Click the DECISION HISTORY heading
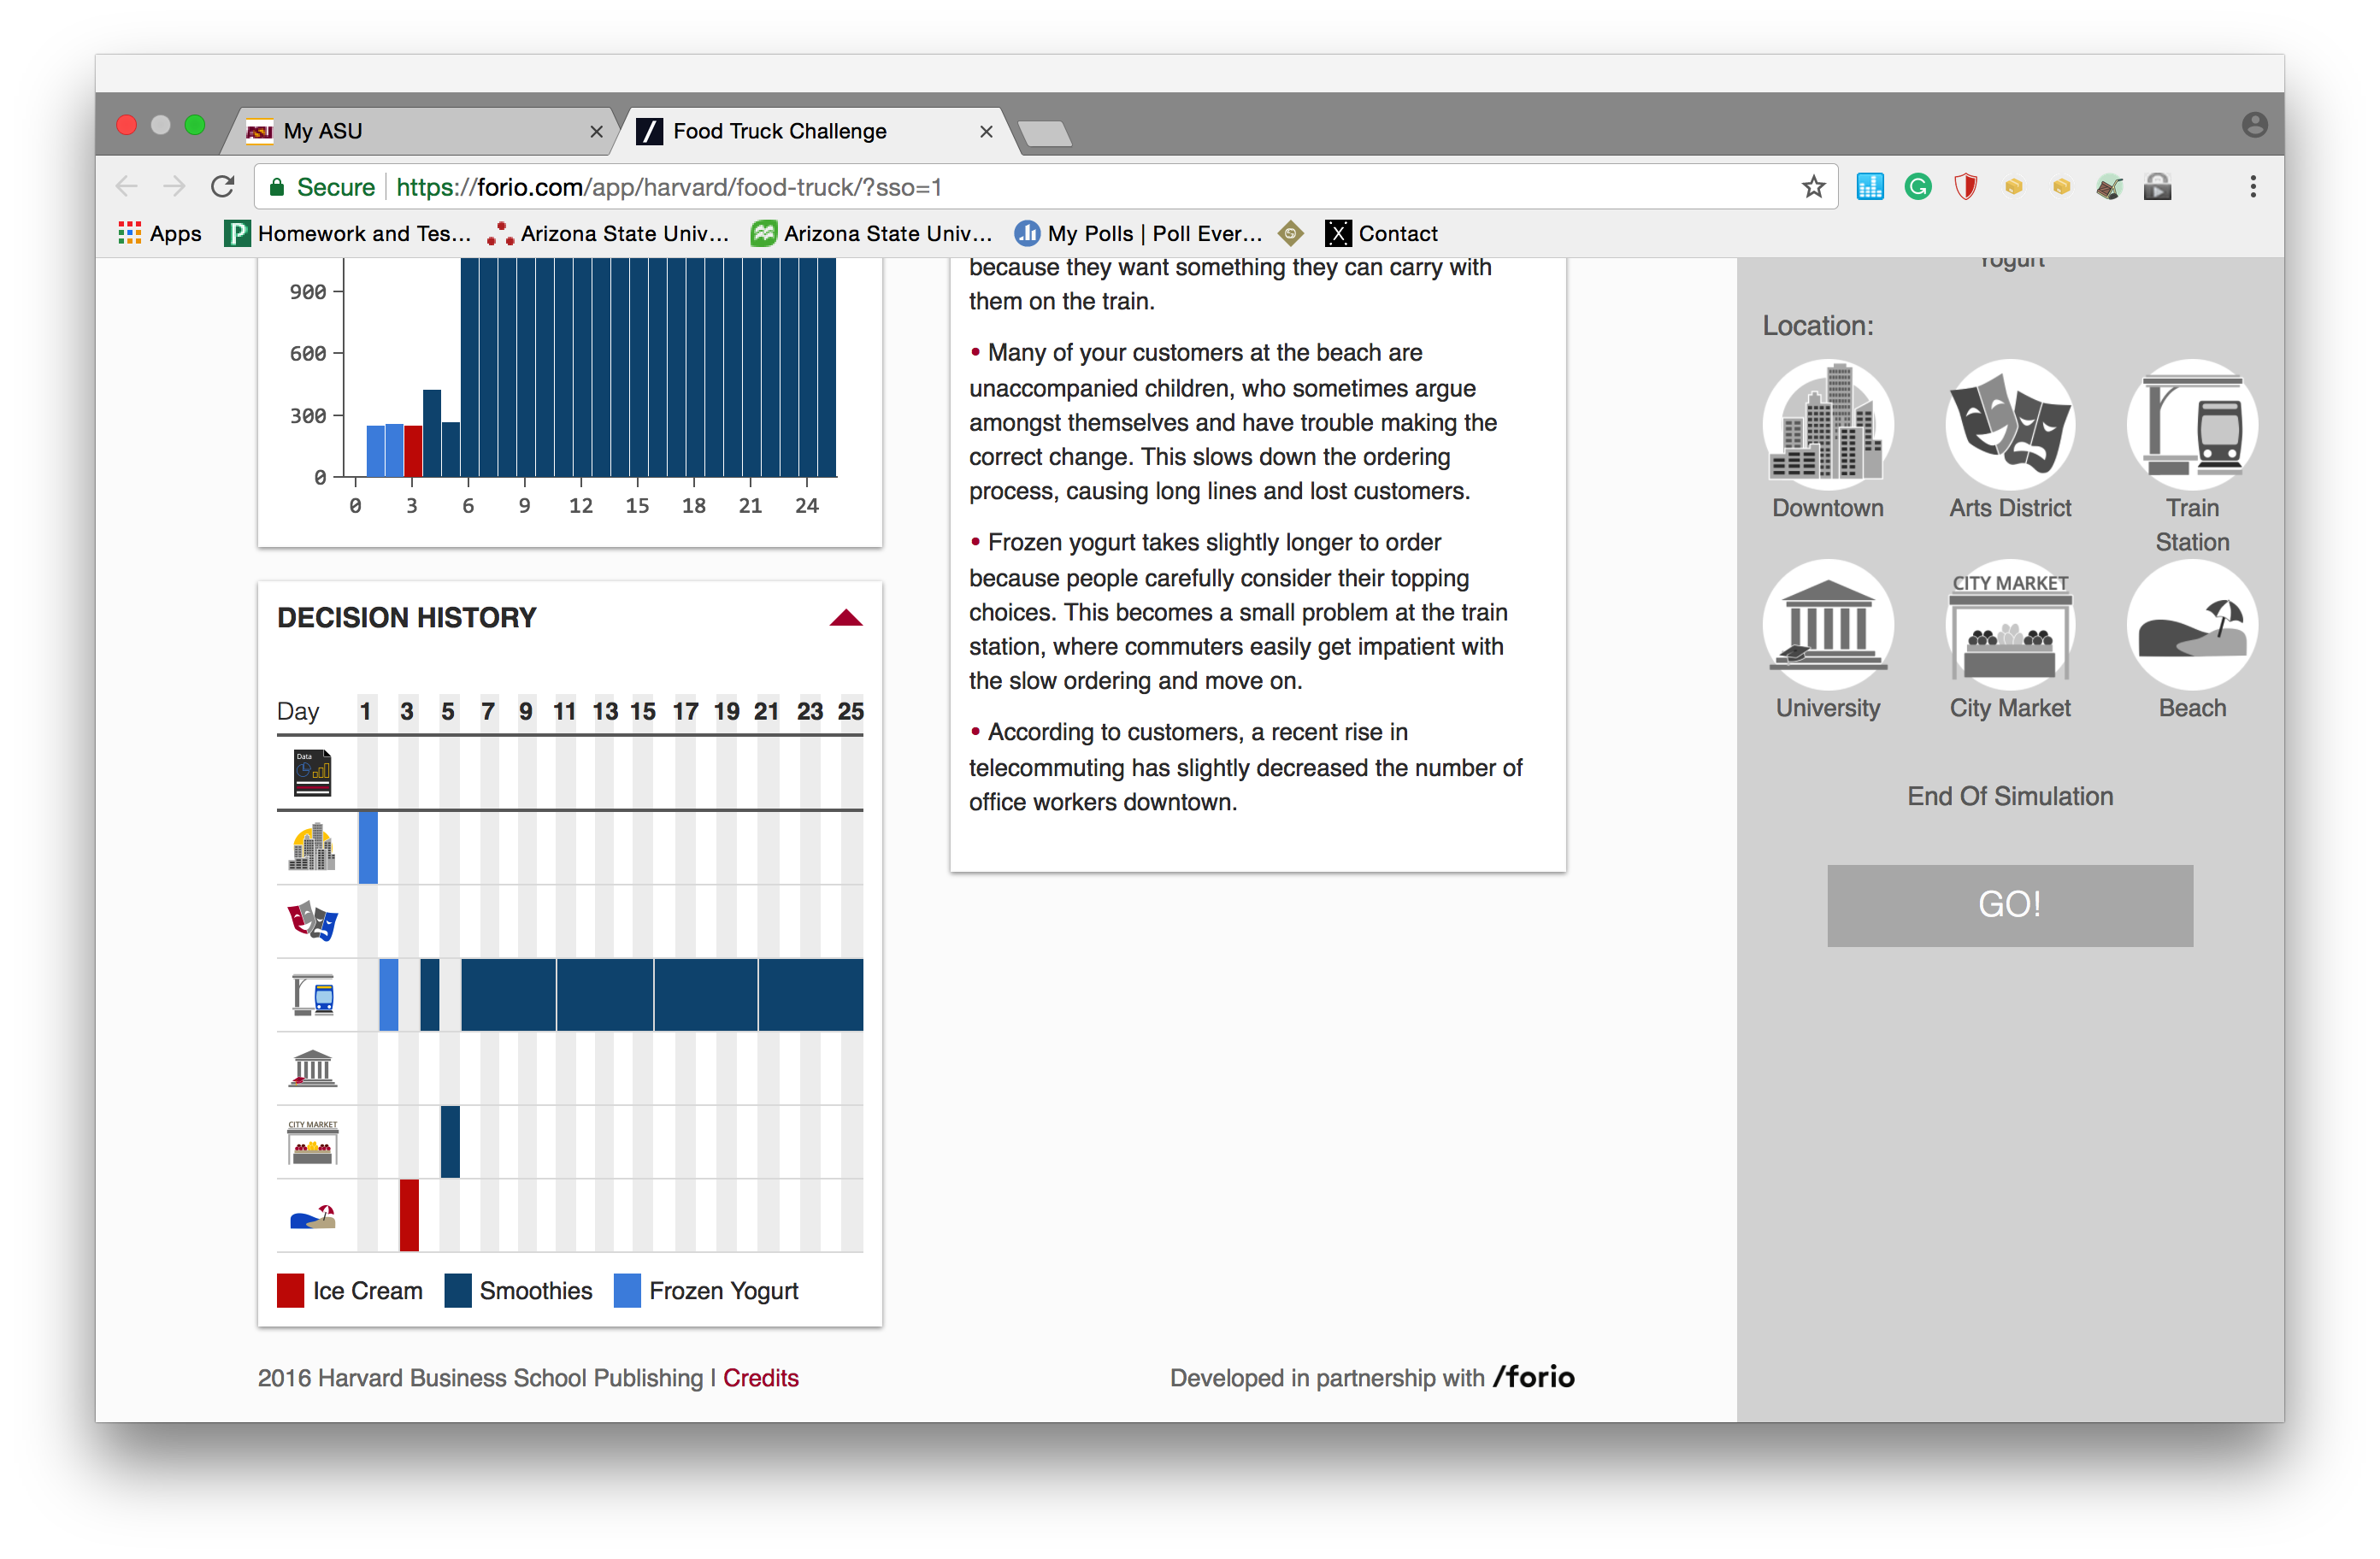2380x1559 pixels. coord(407,618)
